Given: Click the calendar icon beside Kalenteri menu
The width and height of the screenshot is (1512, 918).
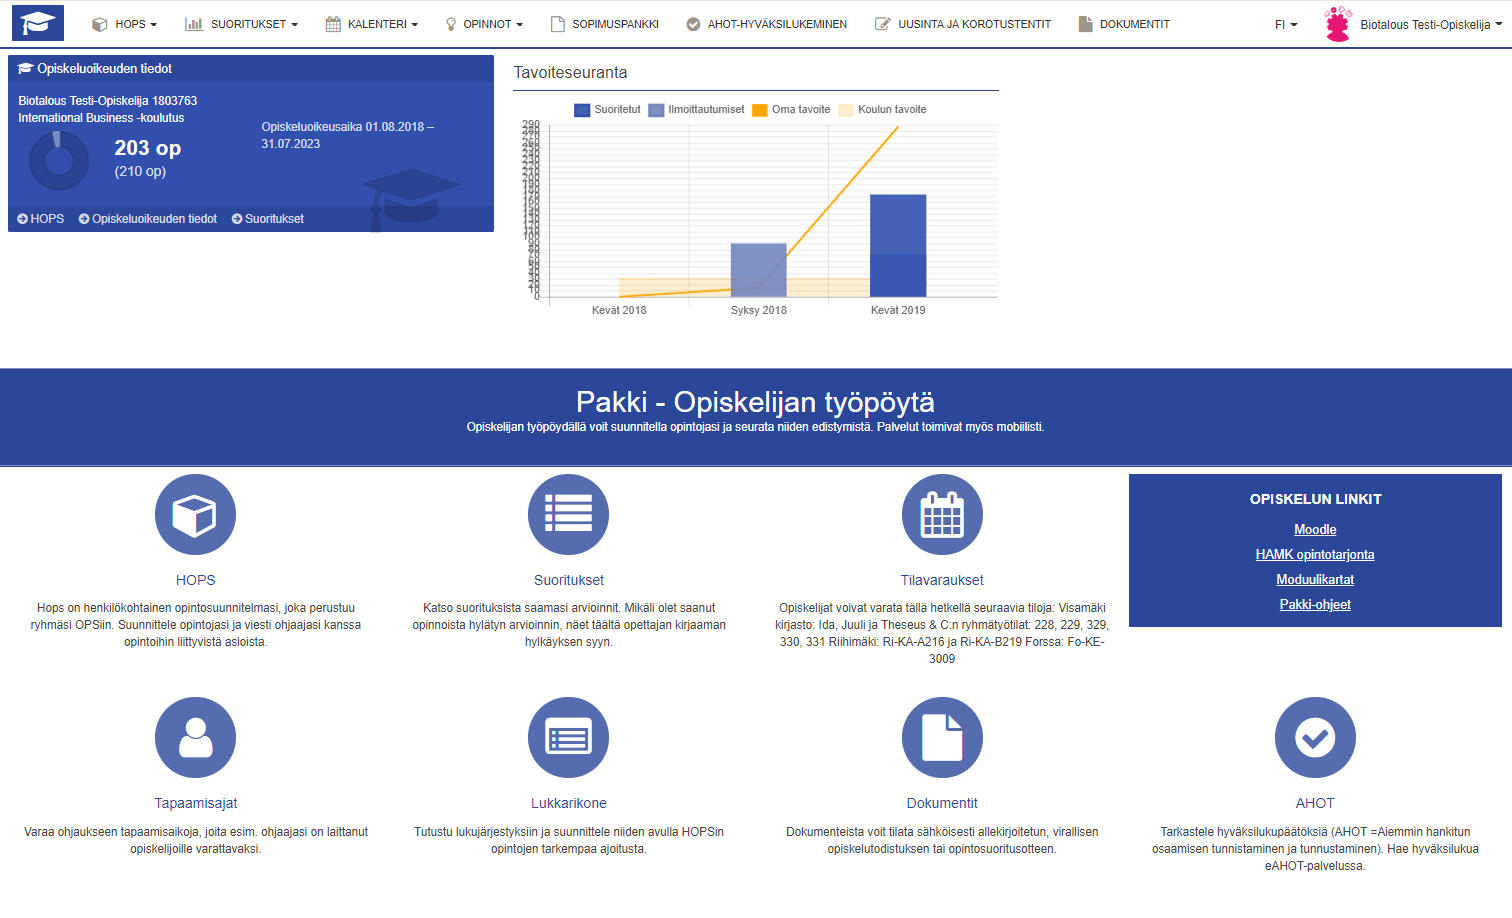Looking at the screenshot, I should click(333, 24).
